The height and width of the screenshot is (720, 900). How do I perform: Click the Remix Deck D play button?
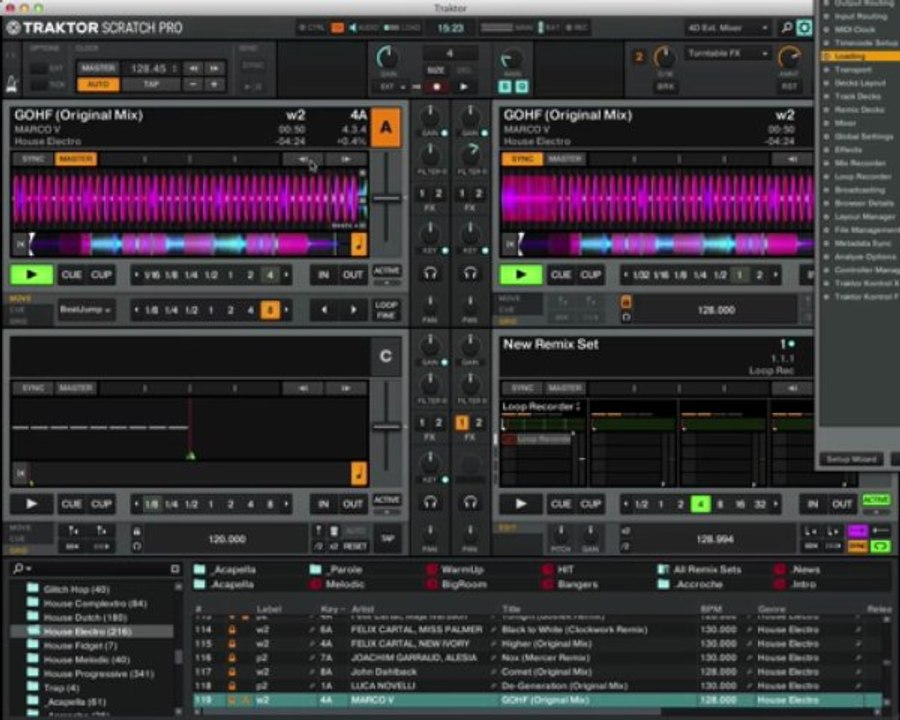click(x=521, y=504)
